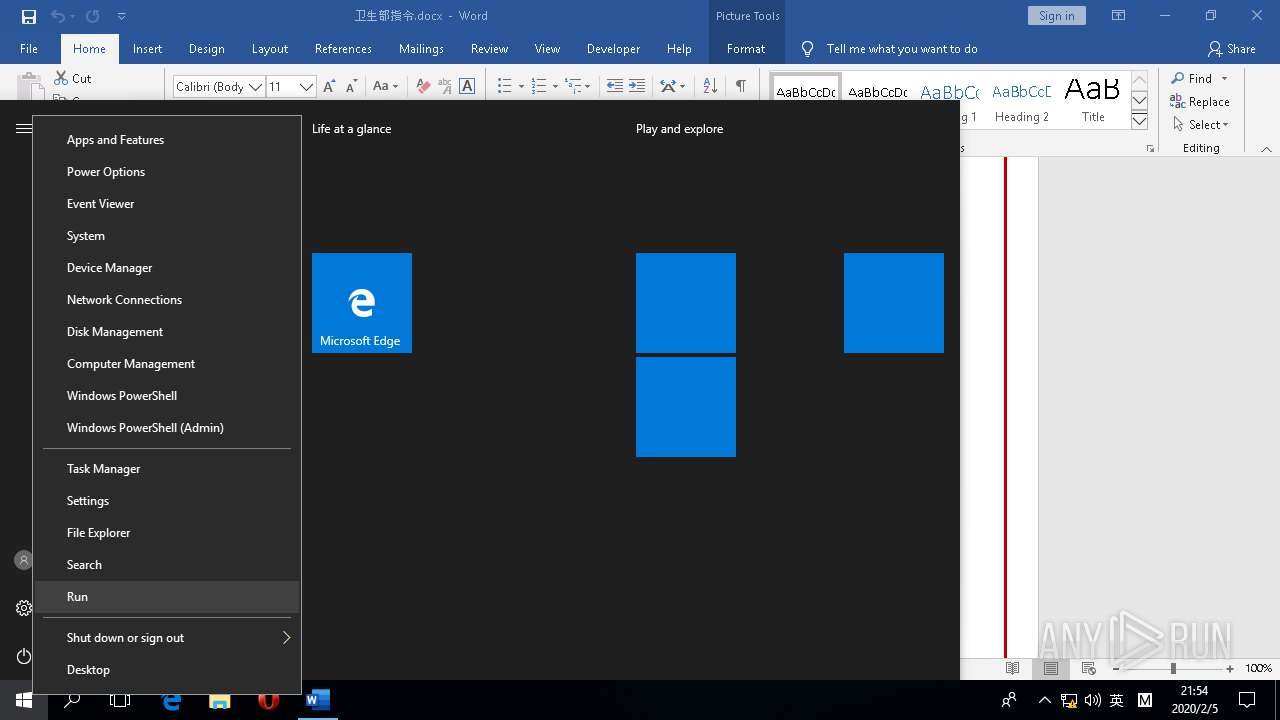Open the References tab
The height and width of the screenshot is (720, 1280).
tap(343, 48)
